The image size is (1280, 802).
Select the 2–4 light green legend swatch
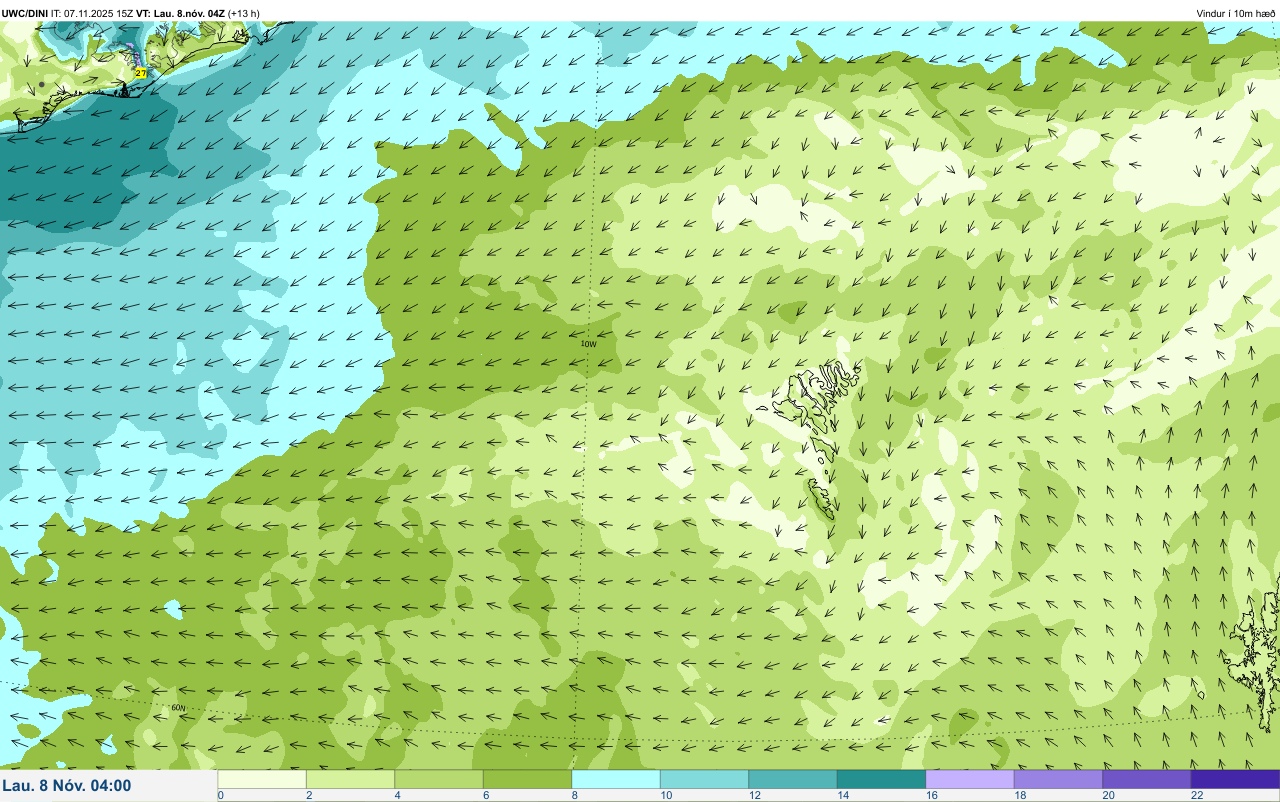pos(350,779)
